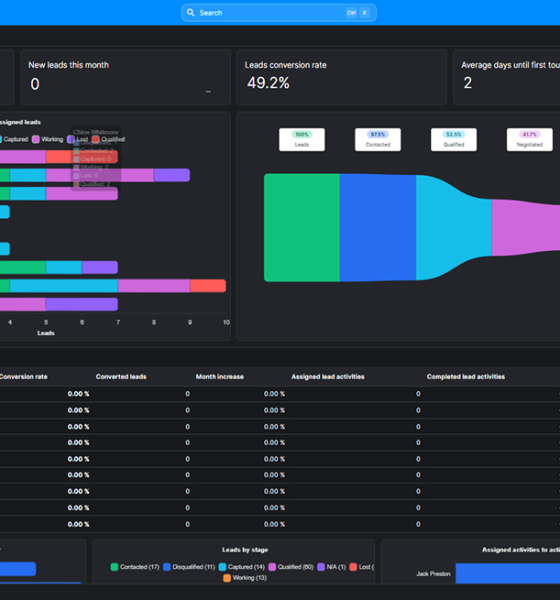560x600 pixels.
Task: Click the Ctrl K shortcut badge
Action: click(358, 13)
